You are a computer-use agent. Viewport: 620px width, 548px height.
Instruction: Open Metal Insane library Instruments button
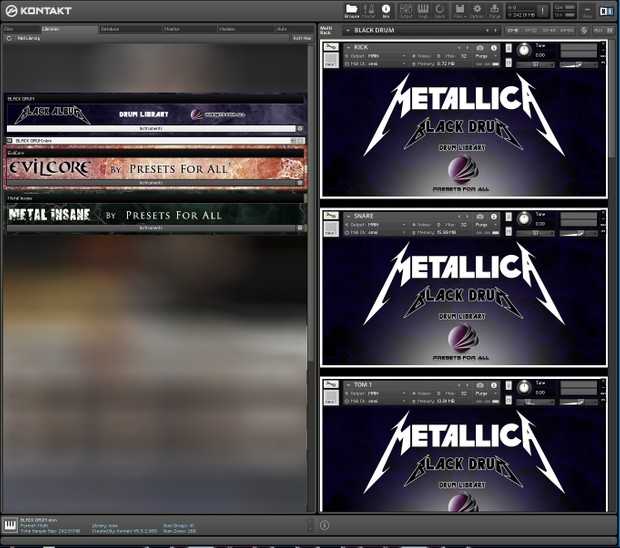tap(151, 228)
